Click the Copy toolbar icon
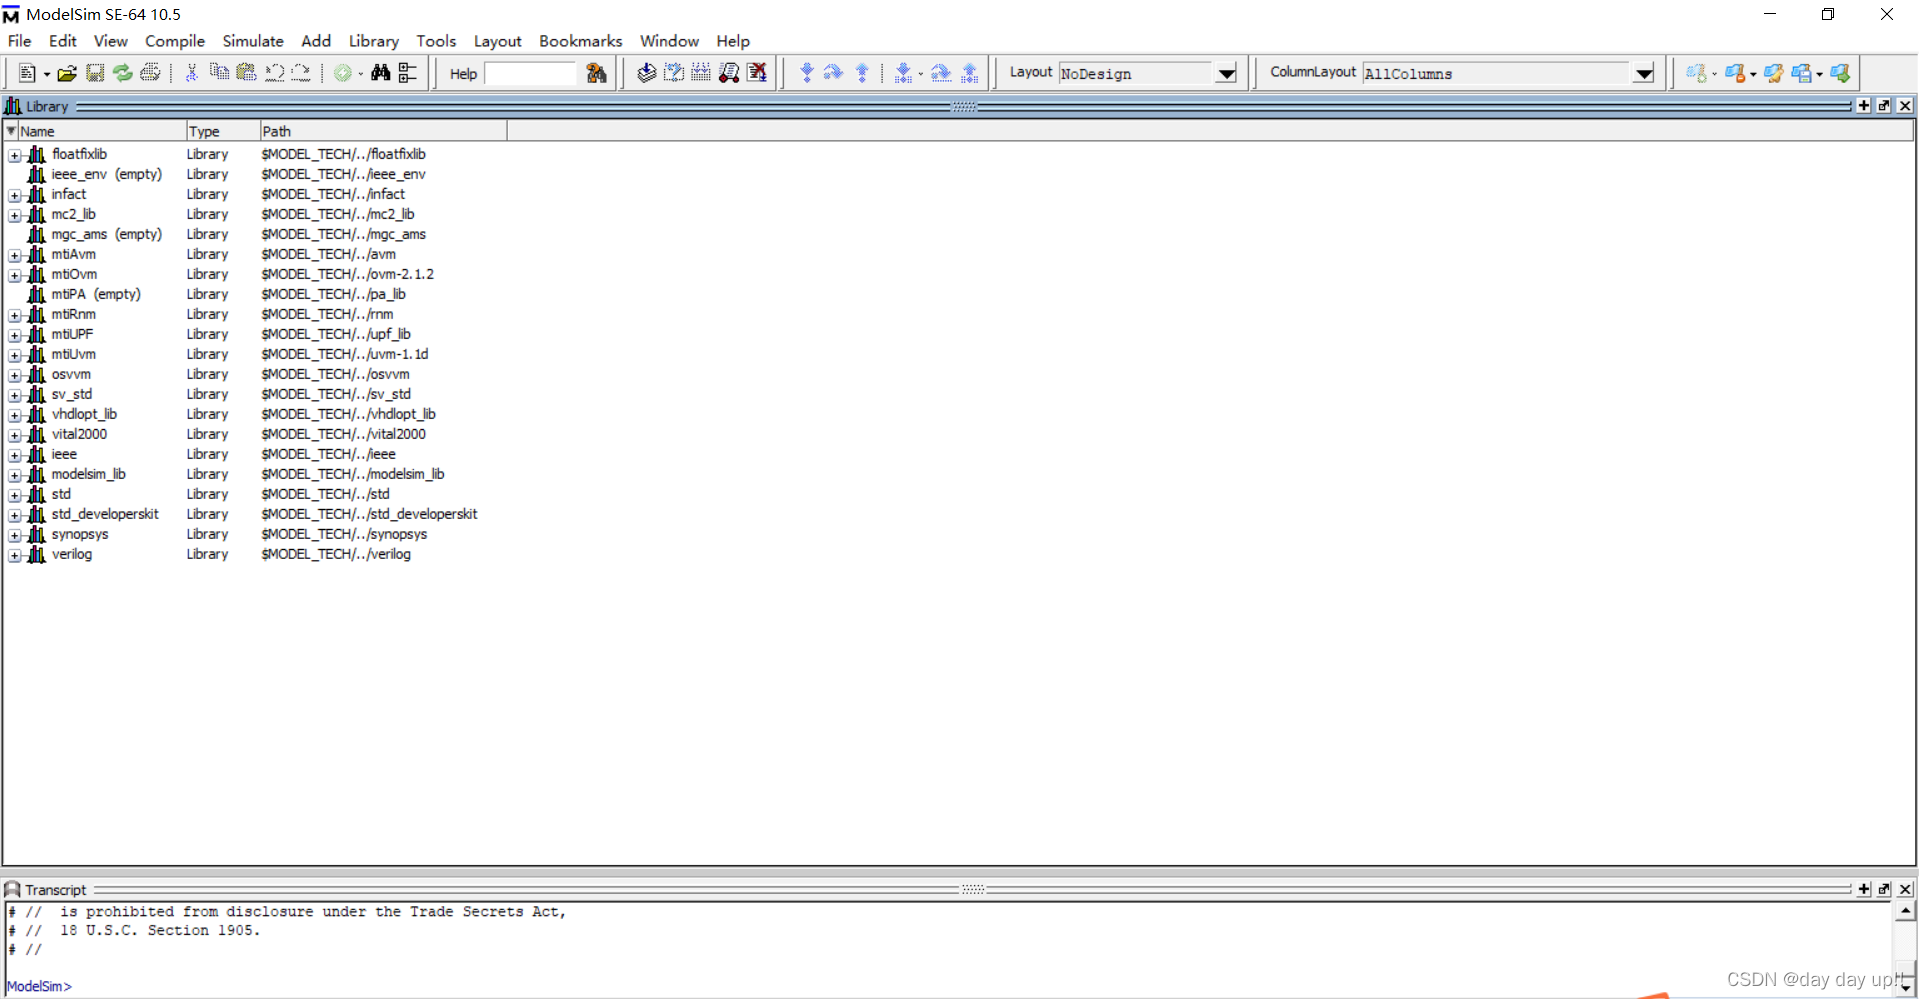Screen dimensions: 1919x999 219,73
